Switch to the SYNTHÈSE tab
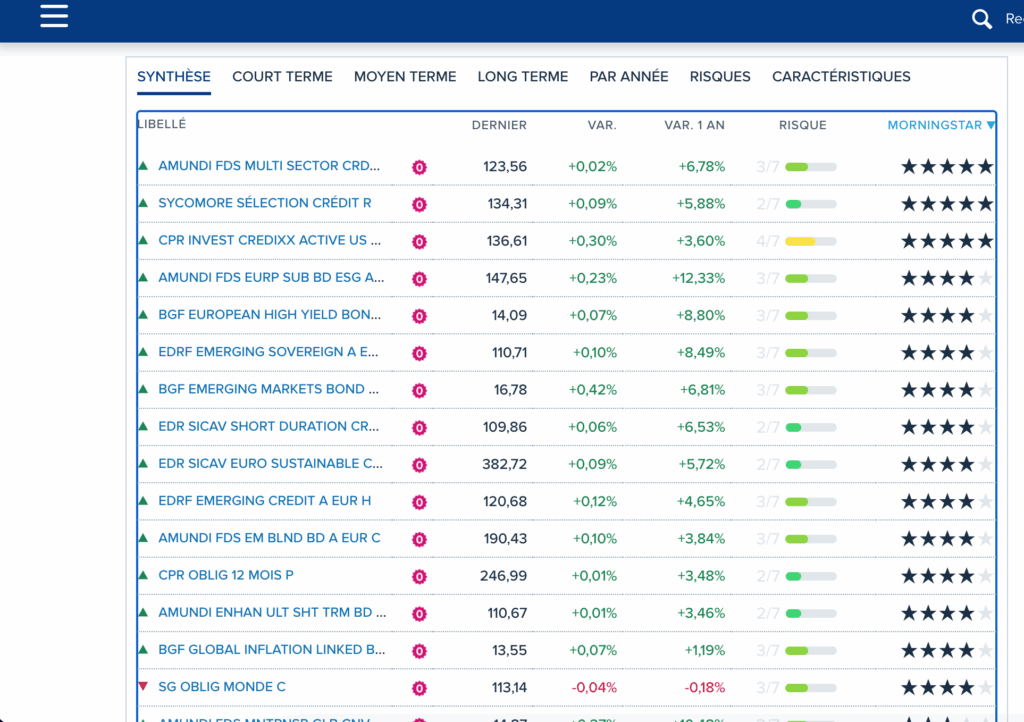 pyautogui.click(x=174, y=76)
